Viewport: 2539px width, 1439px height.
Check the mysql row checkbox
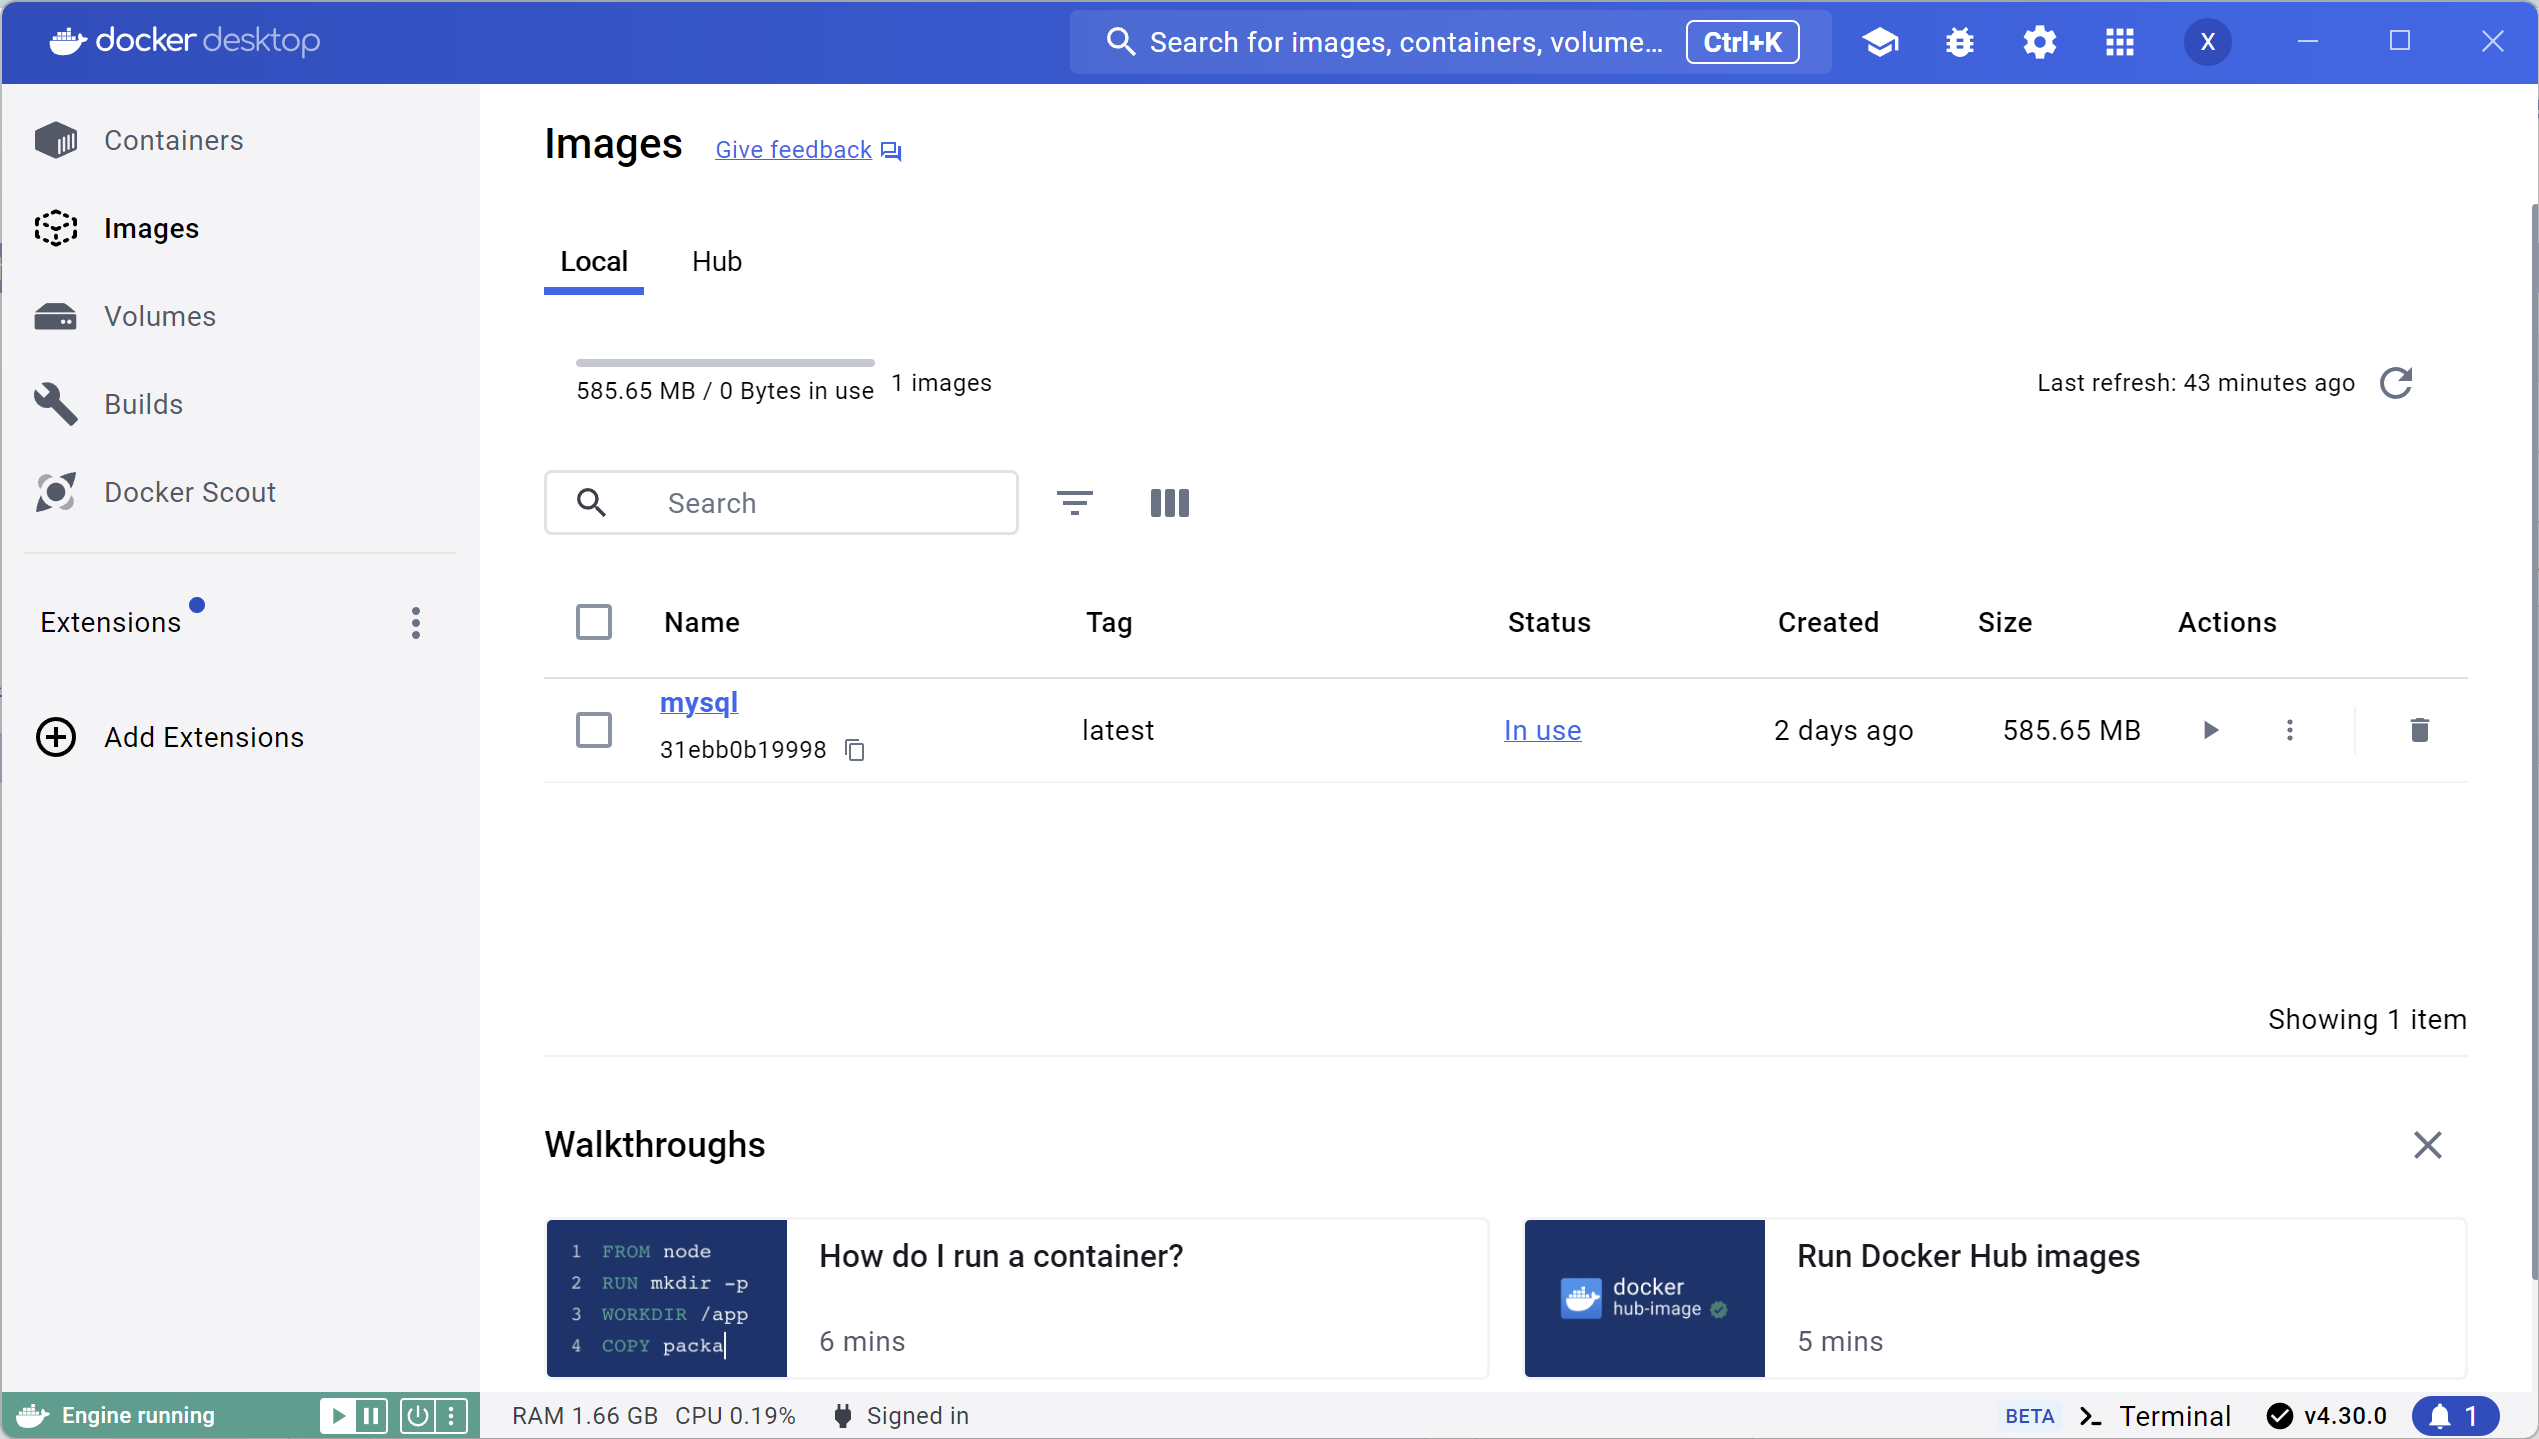[594, 730]
